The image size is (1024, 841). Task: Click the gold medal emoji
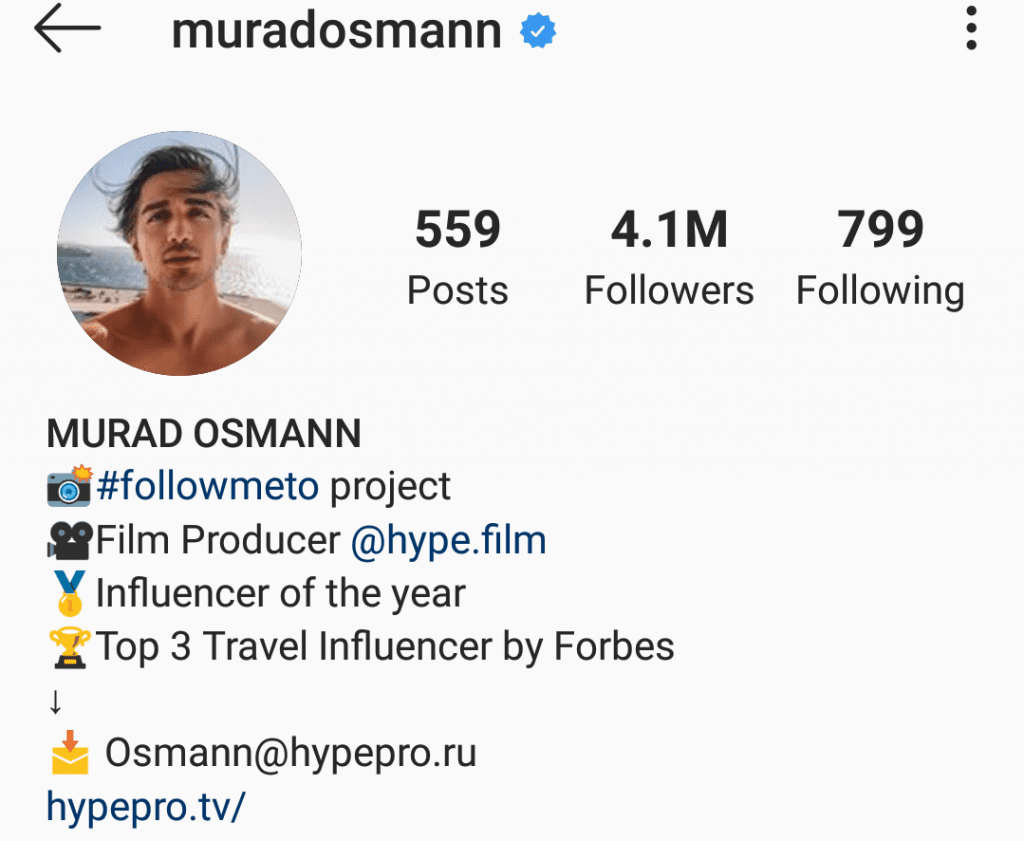70,594
